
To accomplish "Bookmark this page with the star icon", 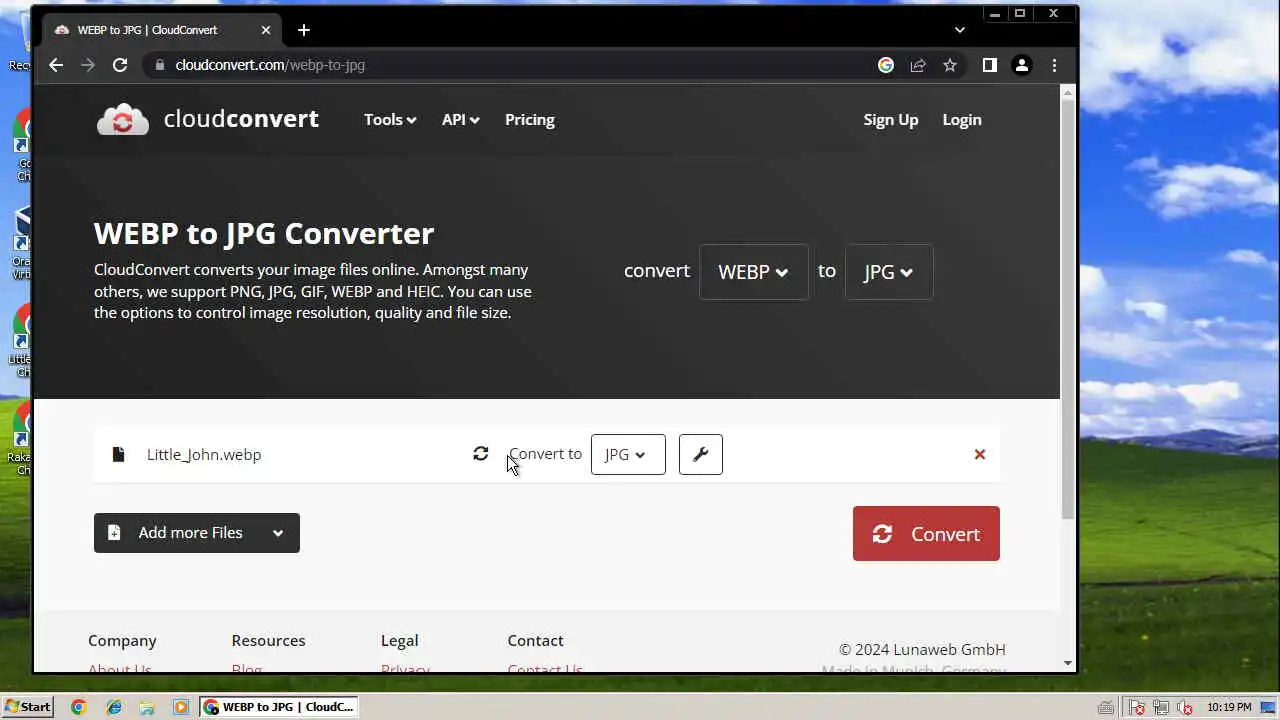I will click(950, 65).
